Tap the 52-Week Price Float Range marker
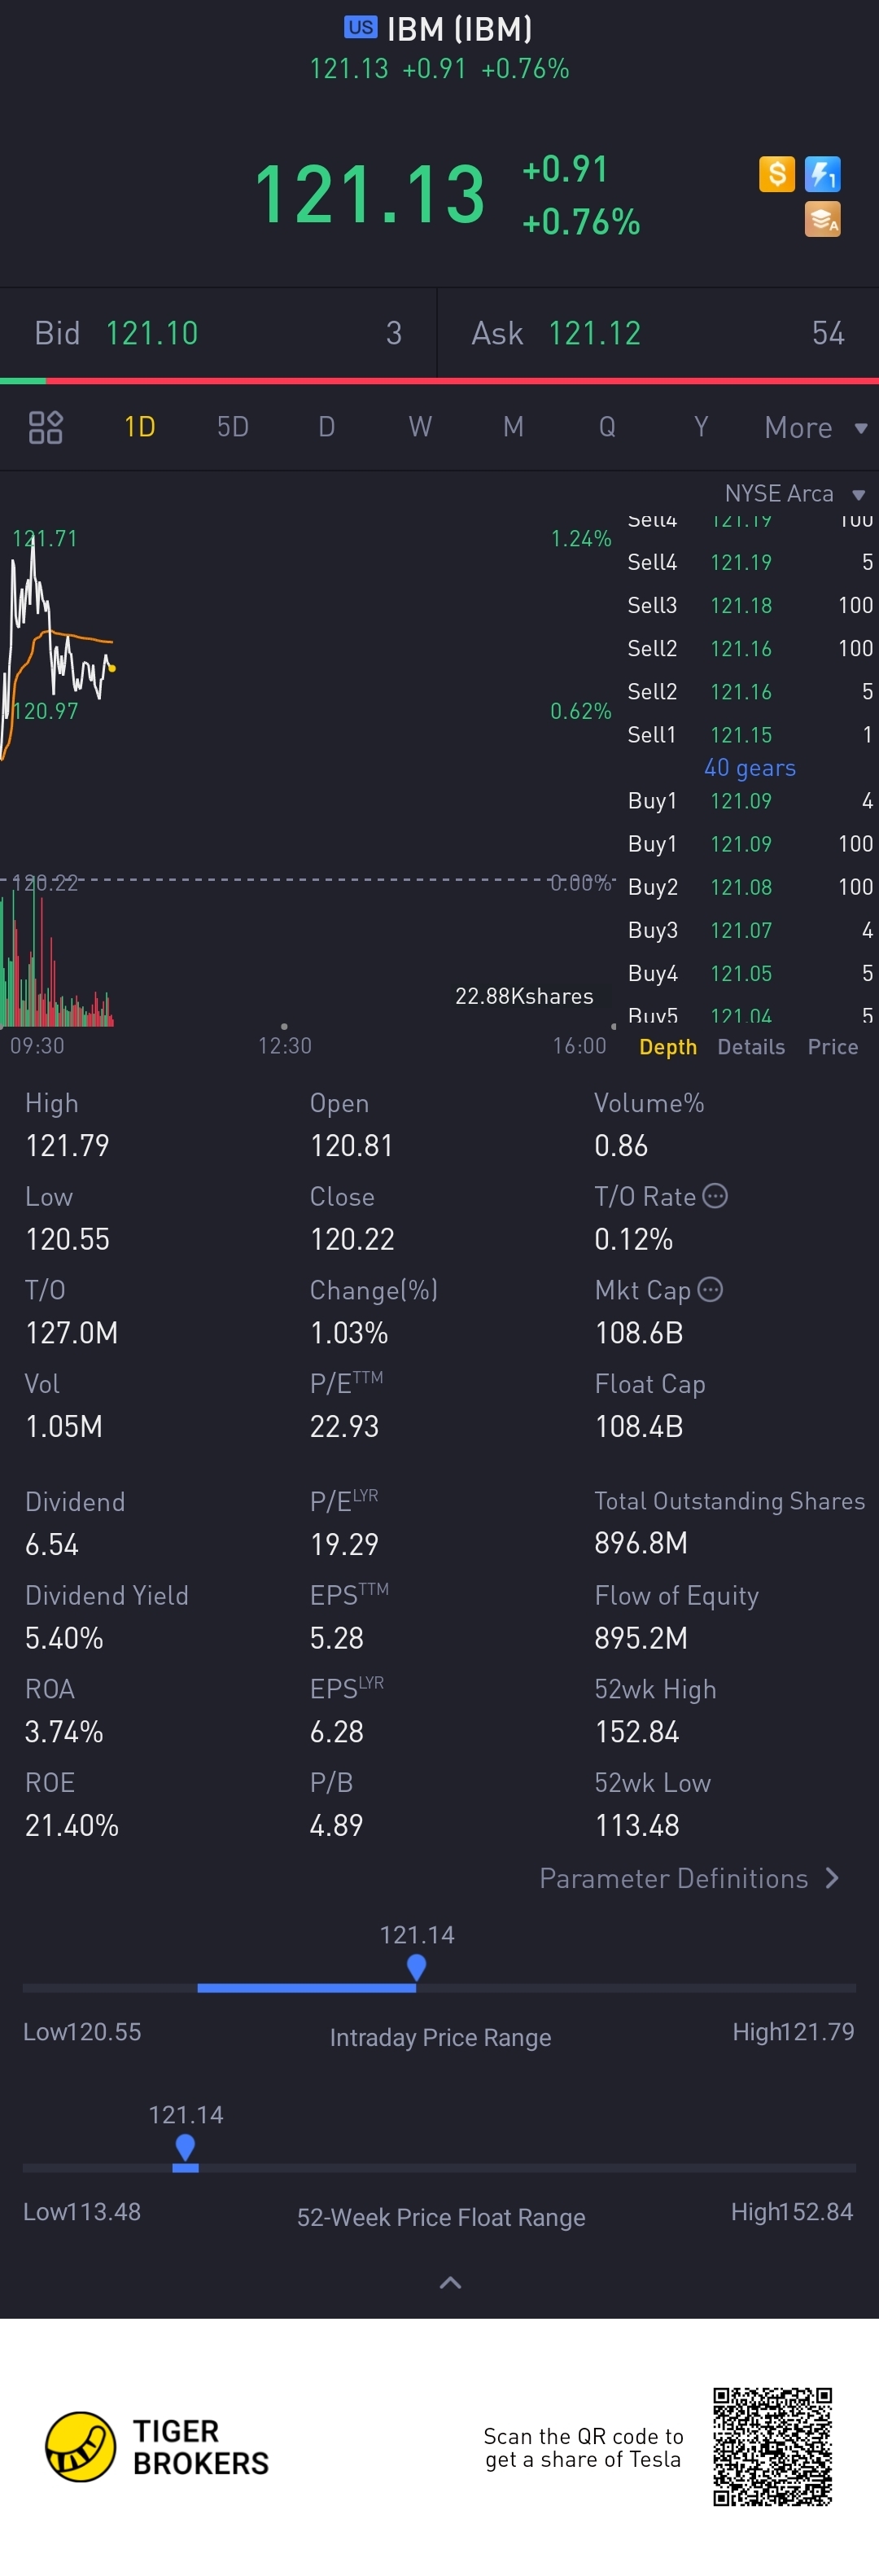This screenshot has width=879, height=2576. click(185, 2148)
